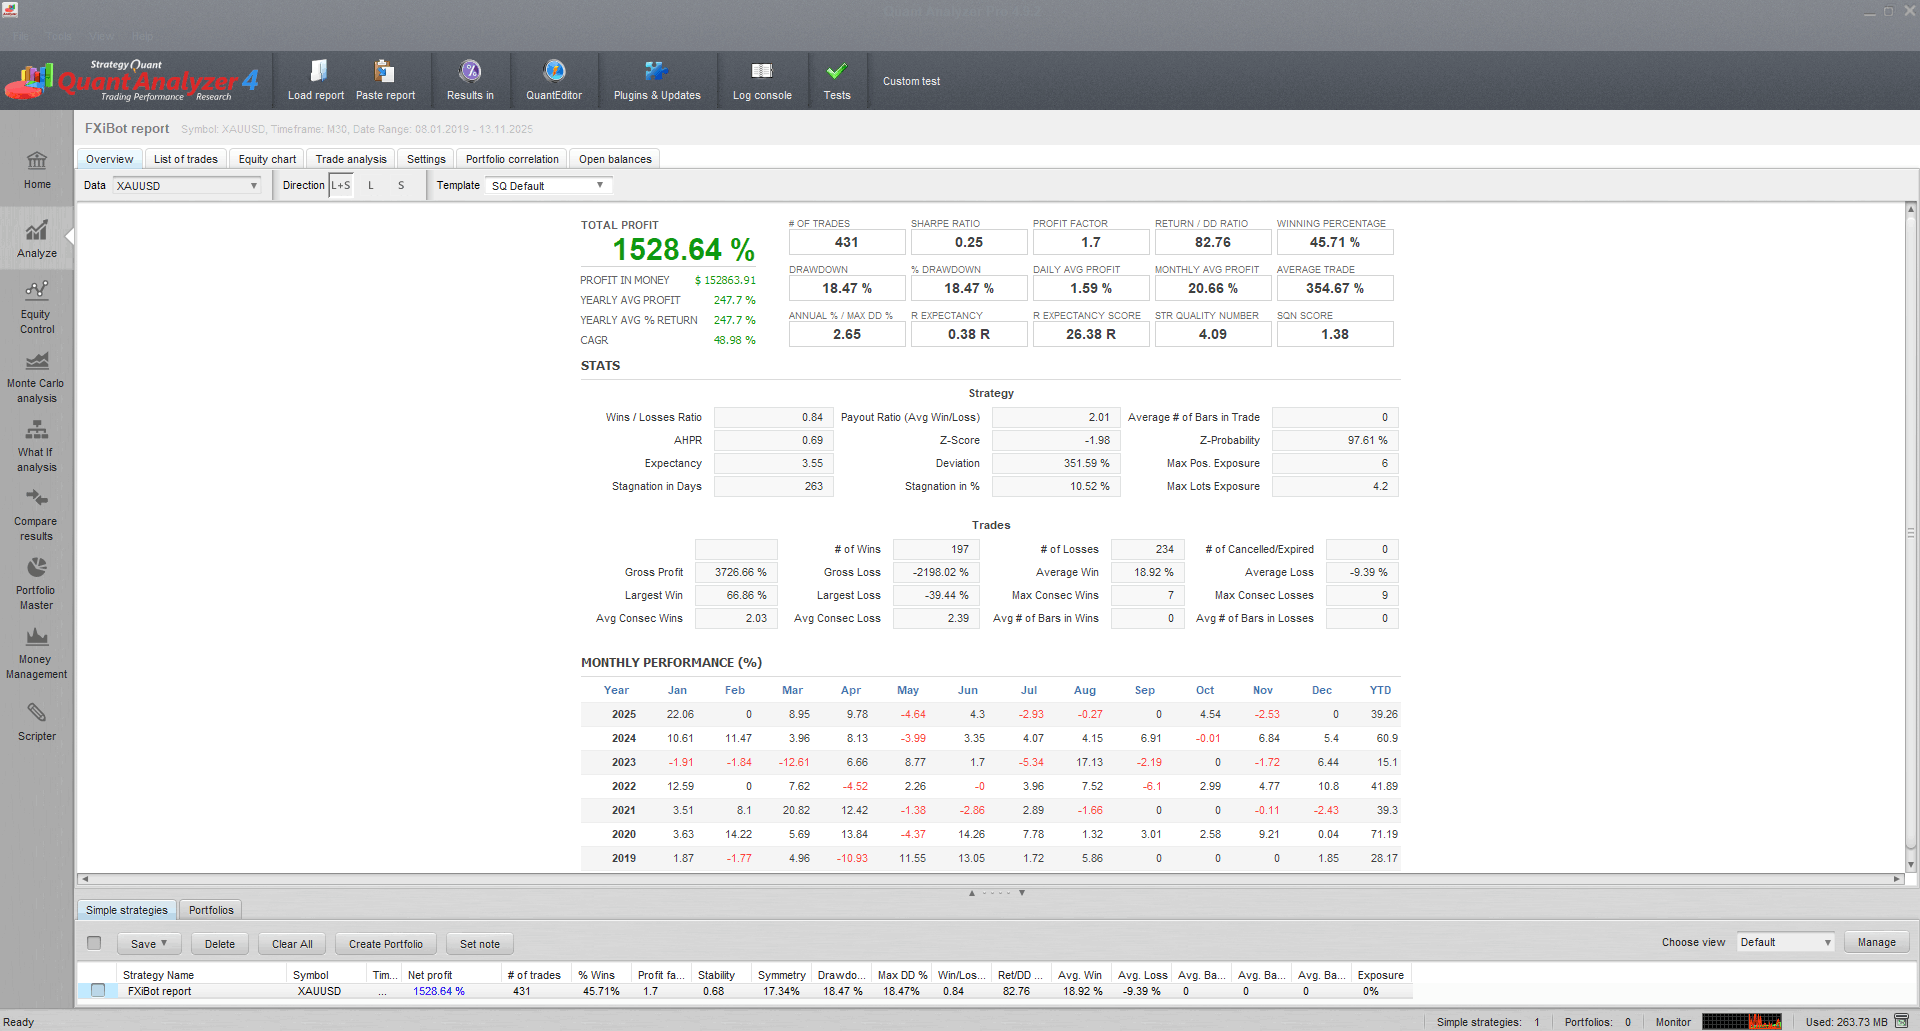The width and height of the screenshot is (1920, 1031).
Task: Tick the FXiBot report row checkbox
Action: (98, 990)
